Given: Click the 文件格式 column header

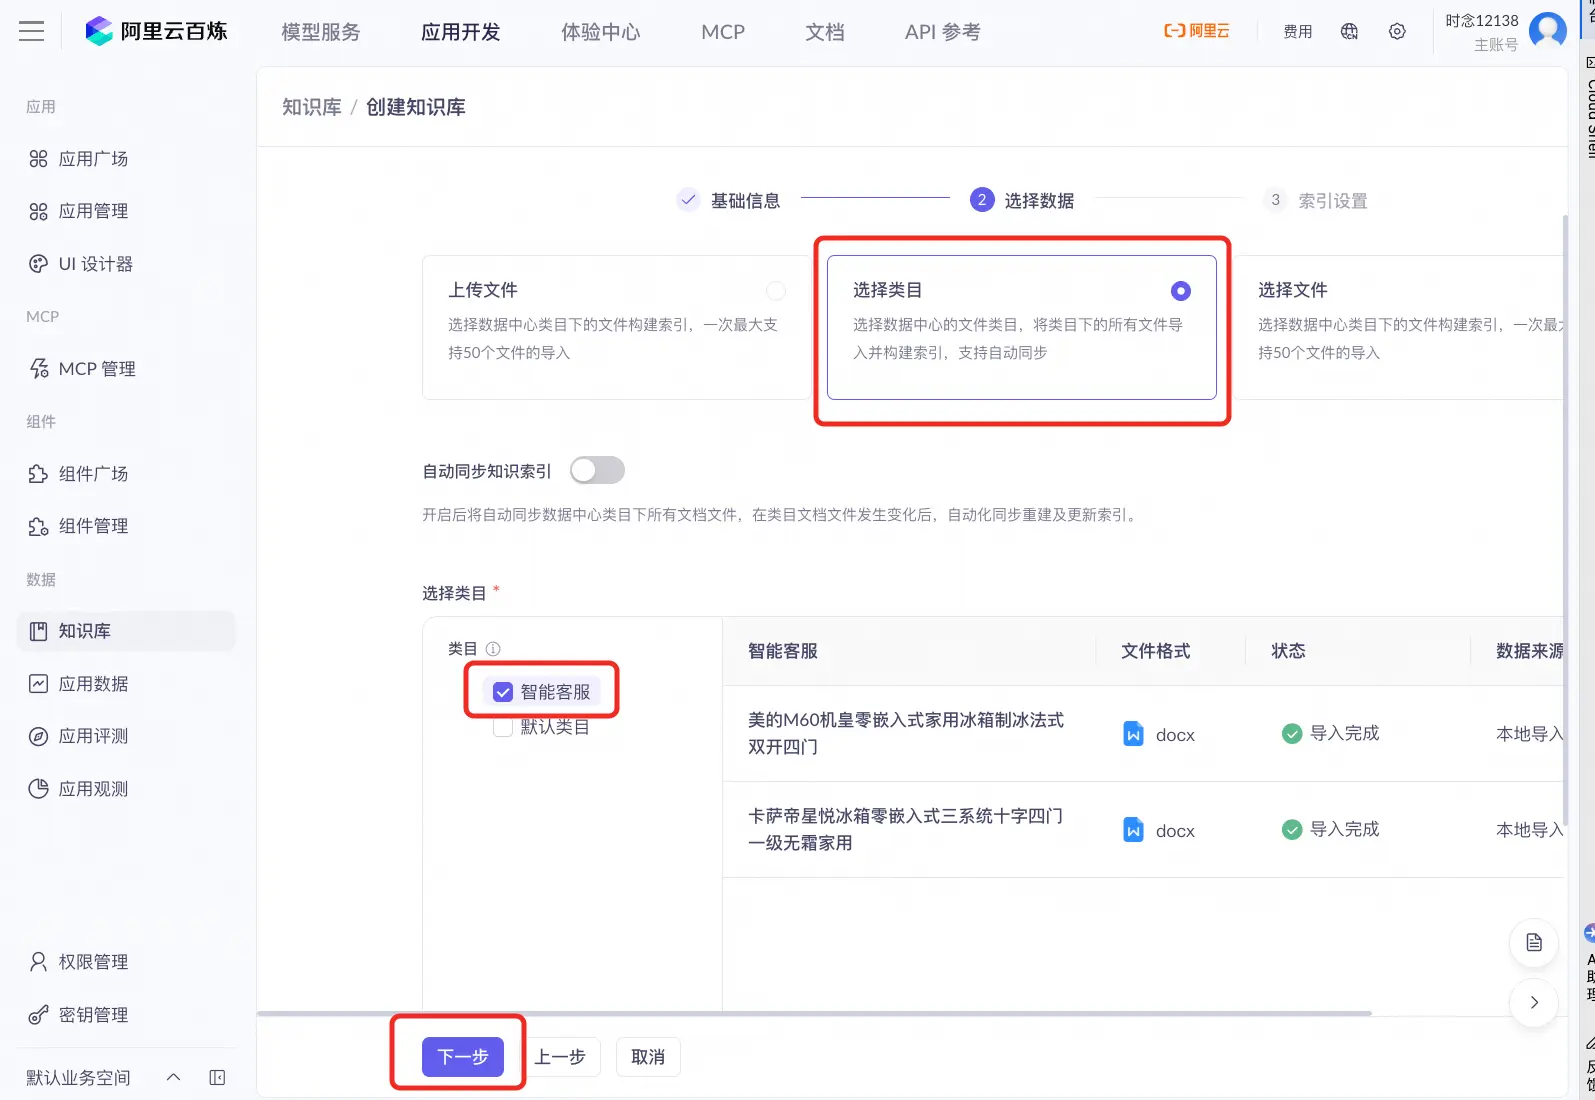Looking at the screenshot, I should coord(1156,651).
